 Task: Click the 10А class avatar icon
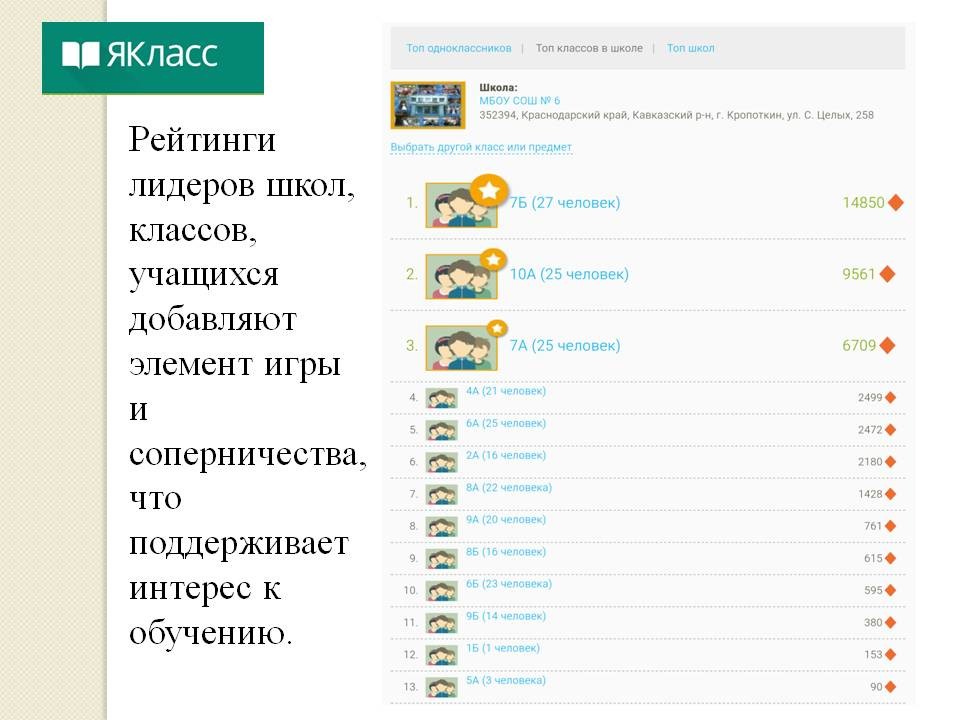tap(460, 275)
